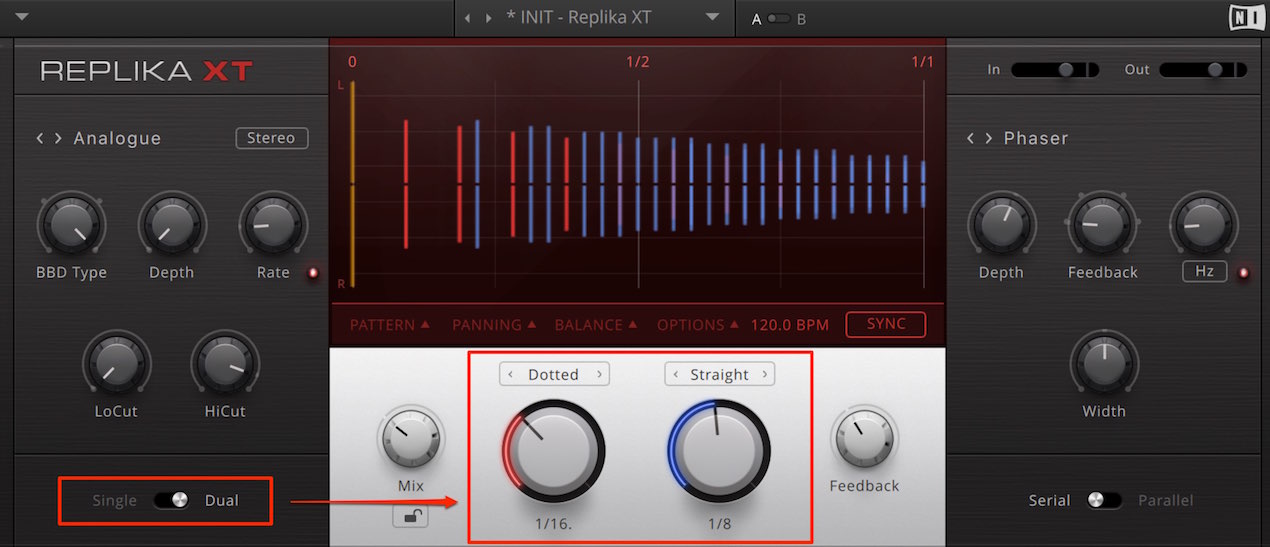Adjust the In level slider
The width and height of the screenshot is (1270, 547).
1055,70
